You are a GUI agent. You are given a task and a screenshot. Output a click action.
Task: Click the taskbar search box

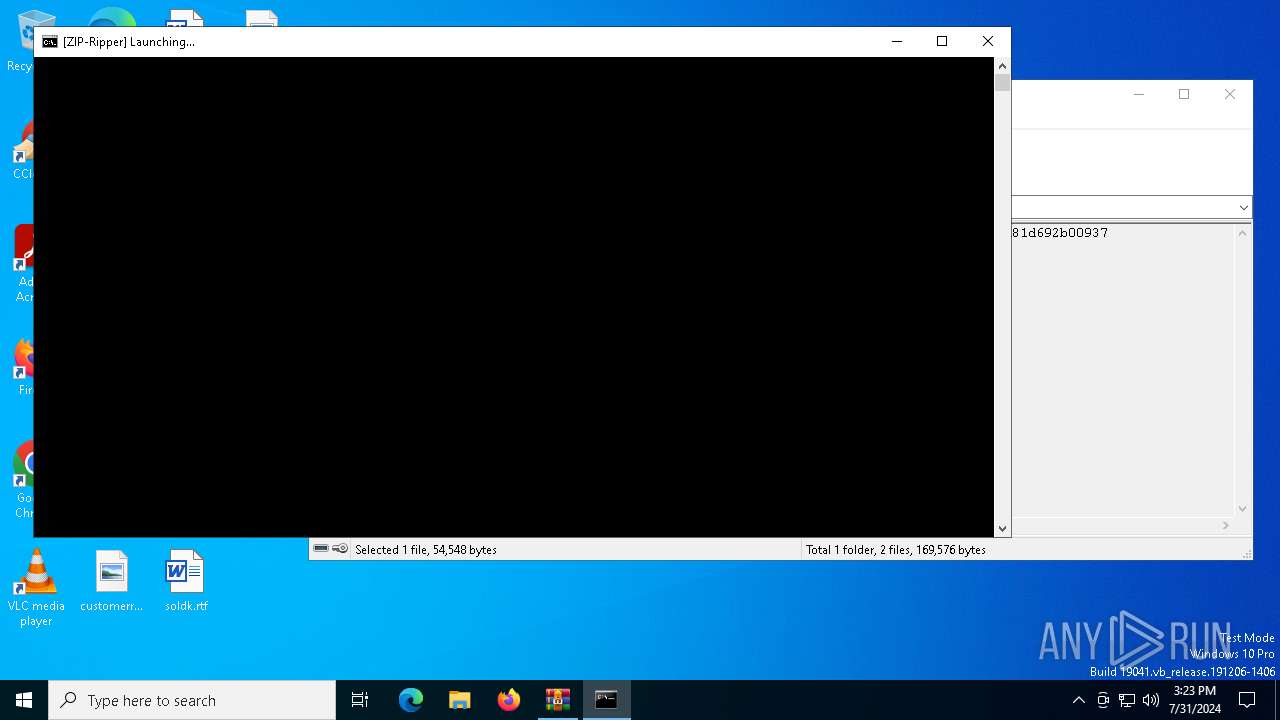point(192,700)
